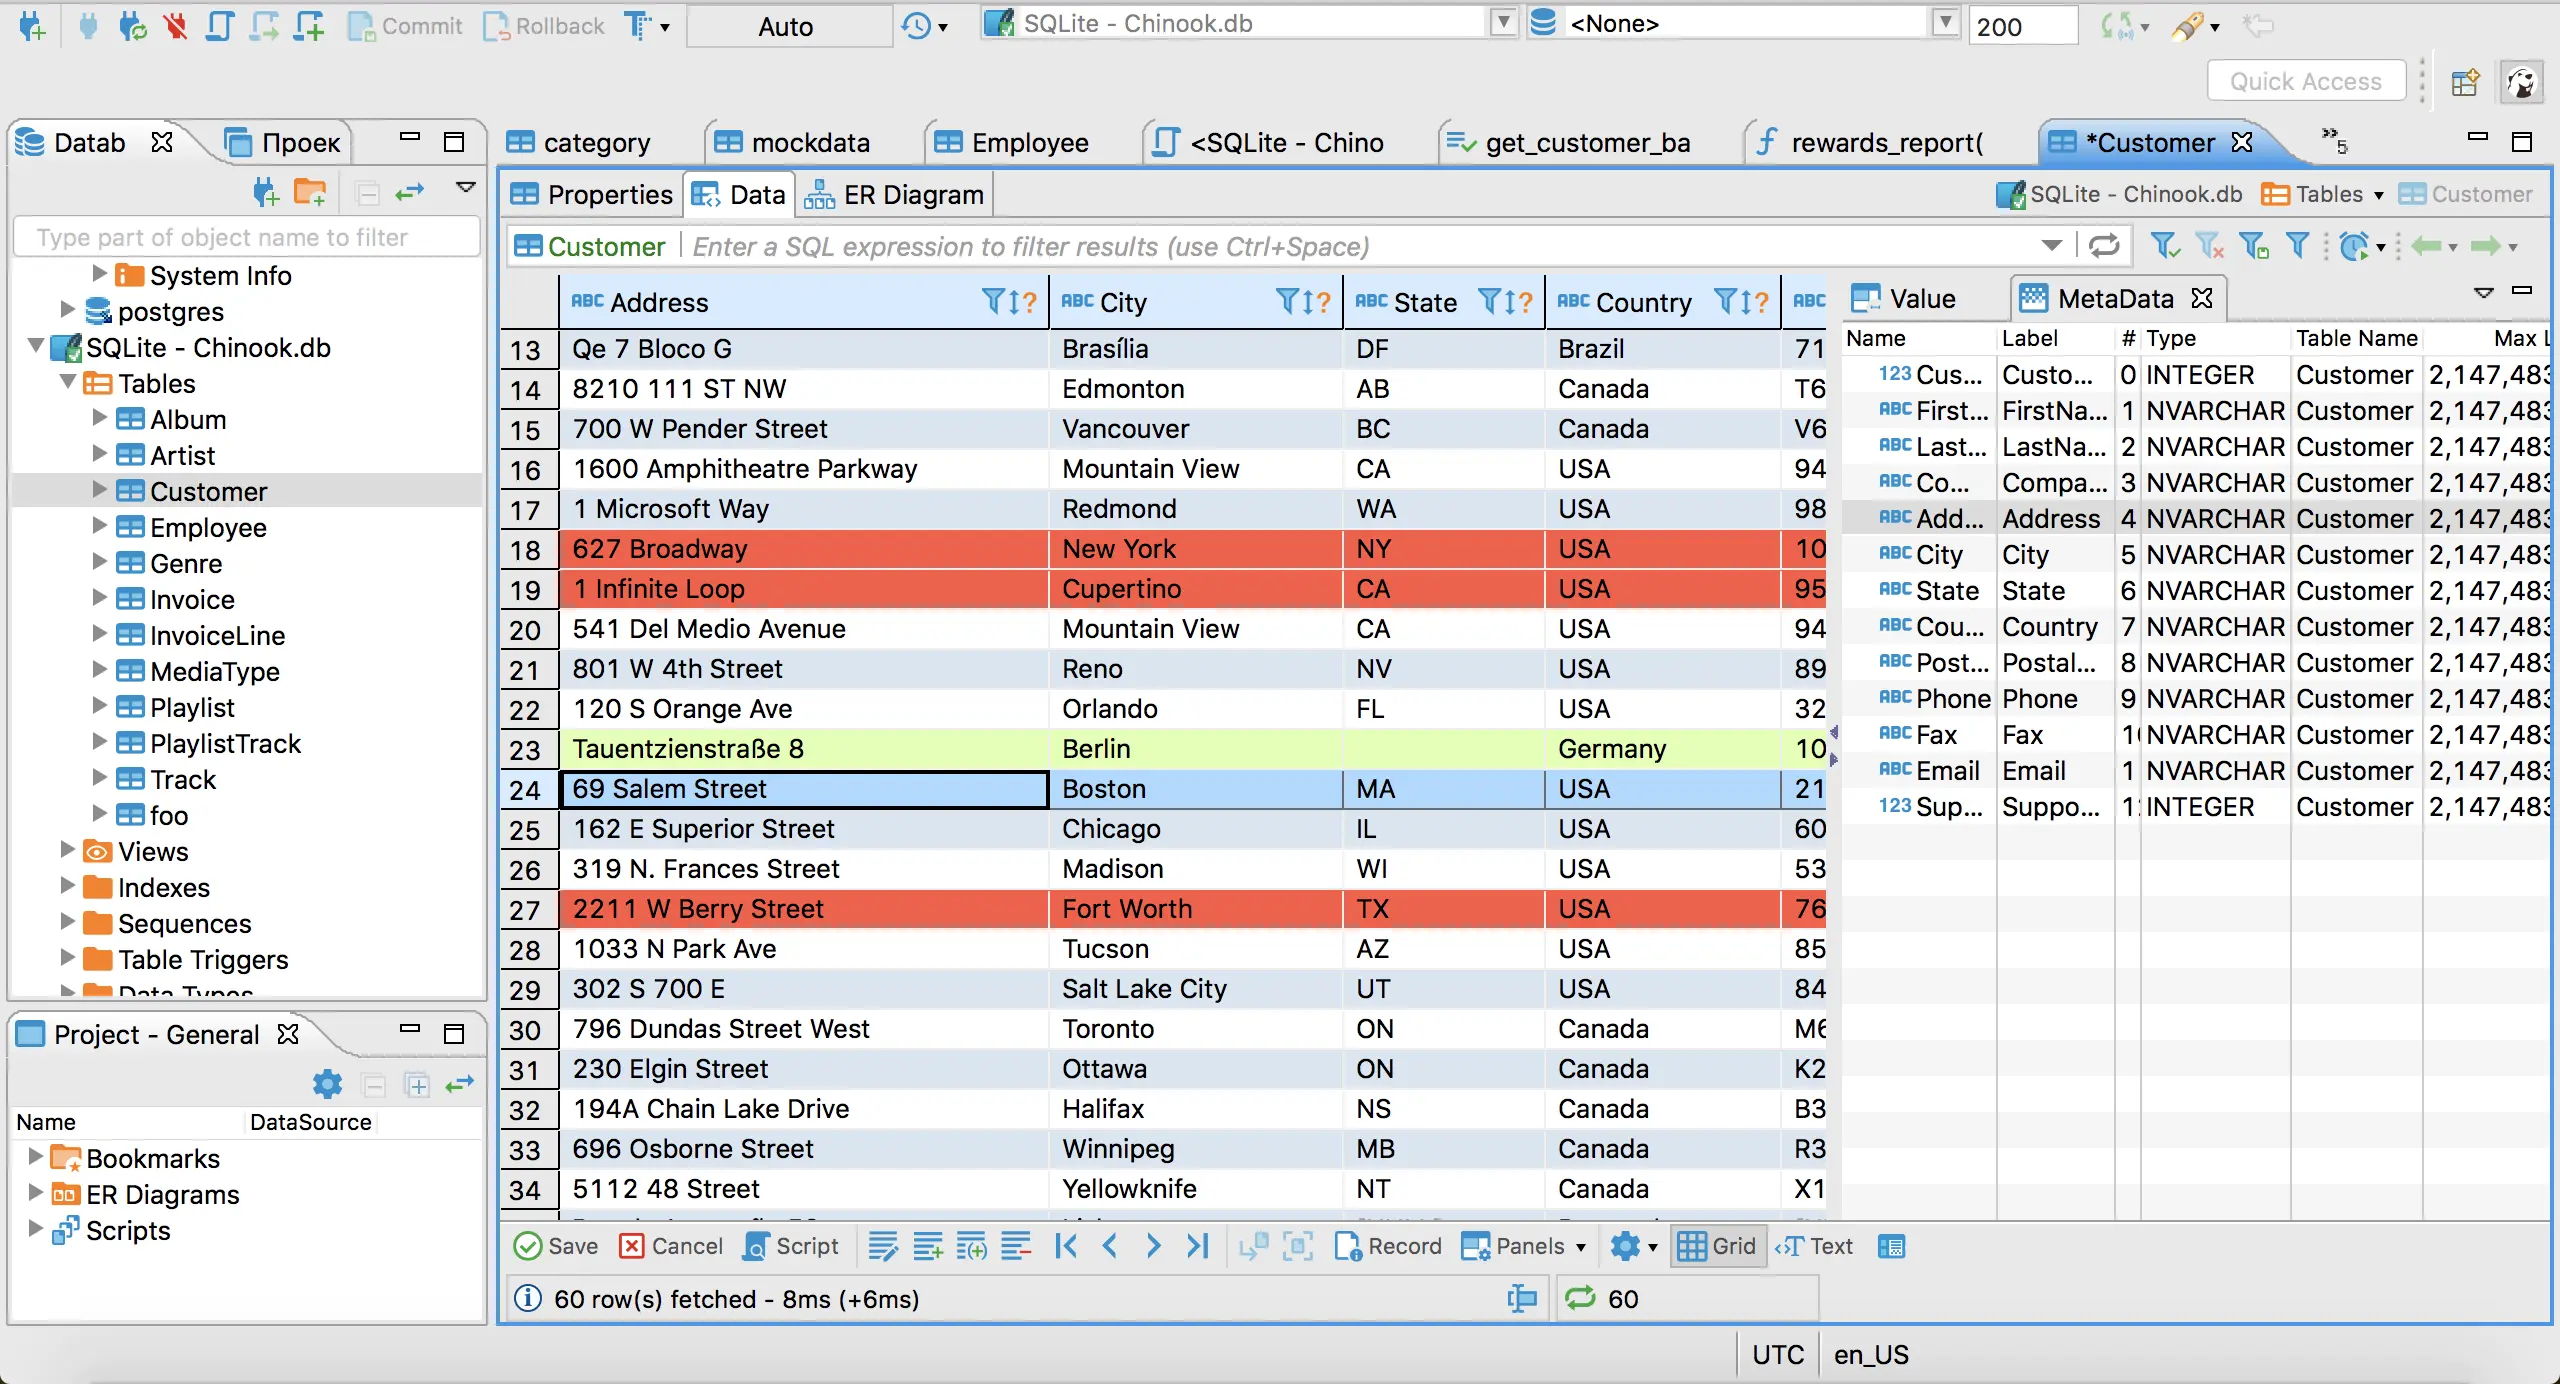
Task: Click the Rollback button in toolbar
Action: pos(552,22)
